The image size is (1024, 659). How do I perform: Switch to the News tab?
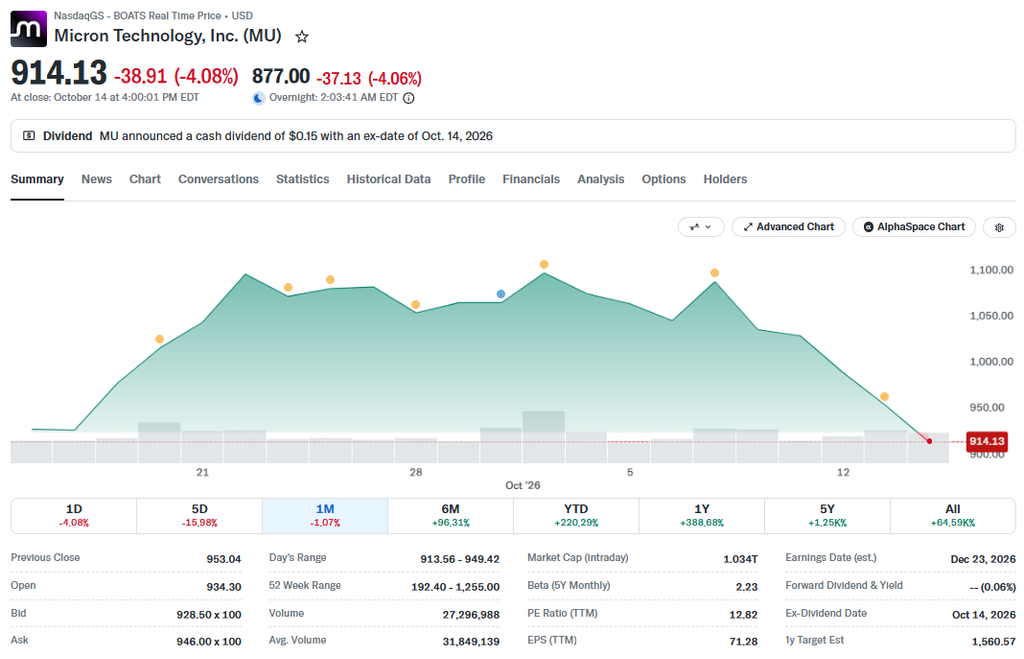pos(97,179)
